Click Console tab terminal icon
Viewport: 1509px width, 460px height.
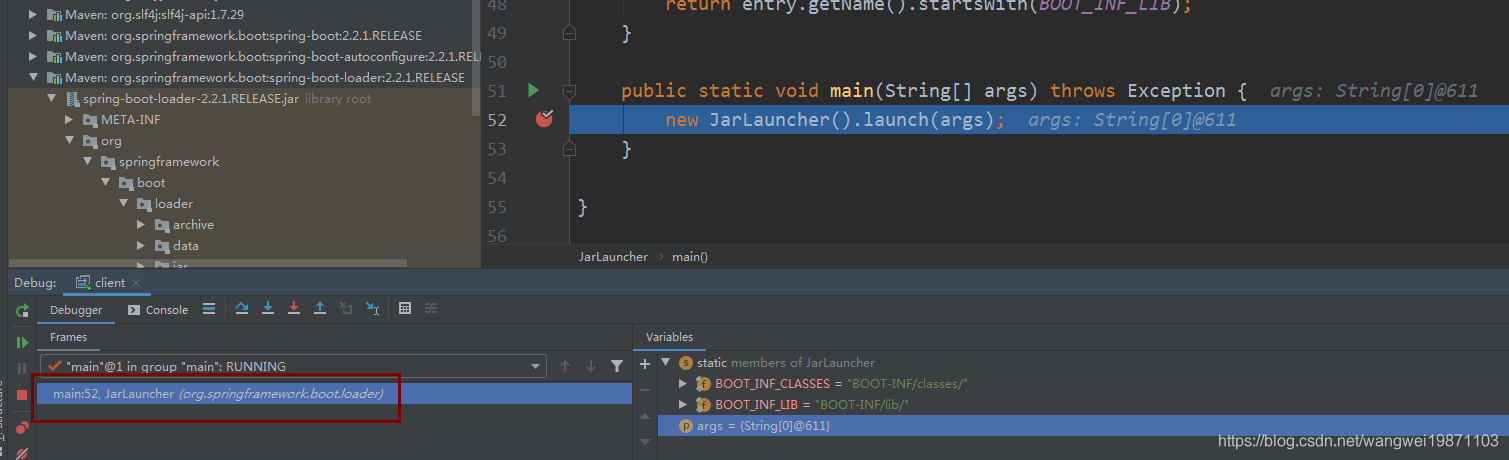click(134, 310)
